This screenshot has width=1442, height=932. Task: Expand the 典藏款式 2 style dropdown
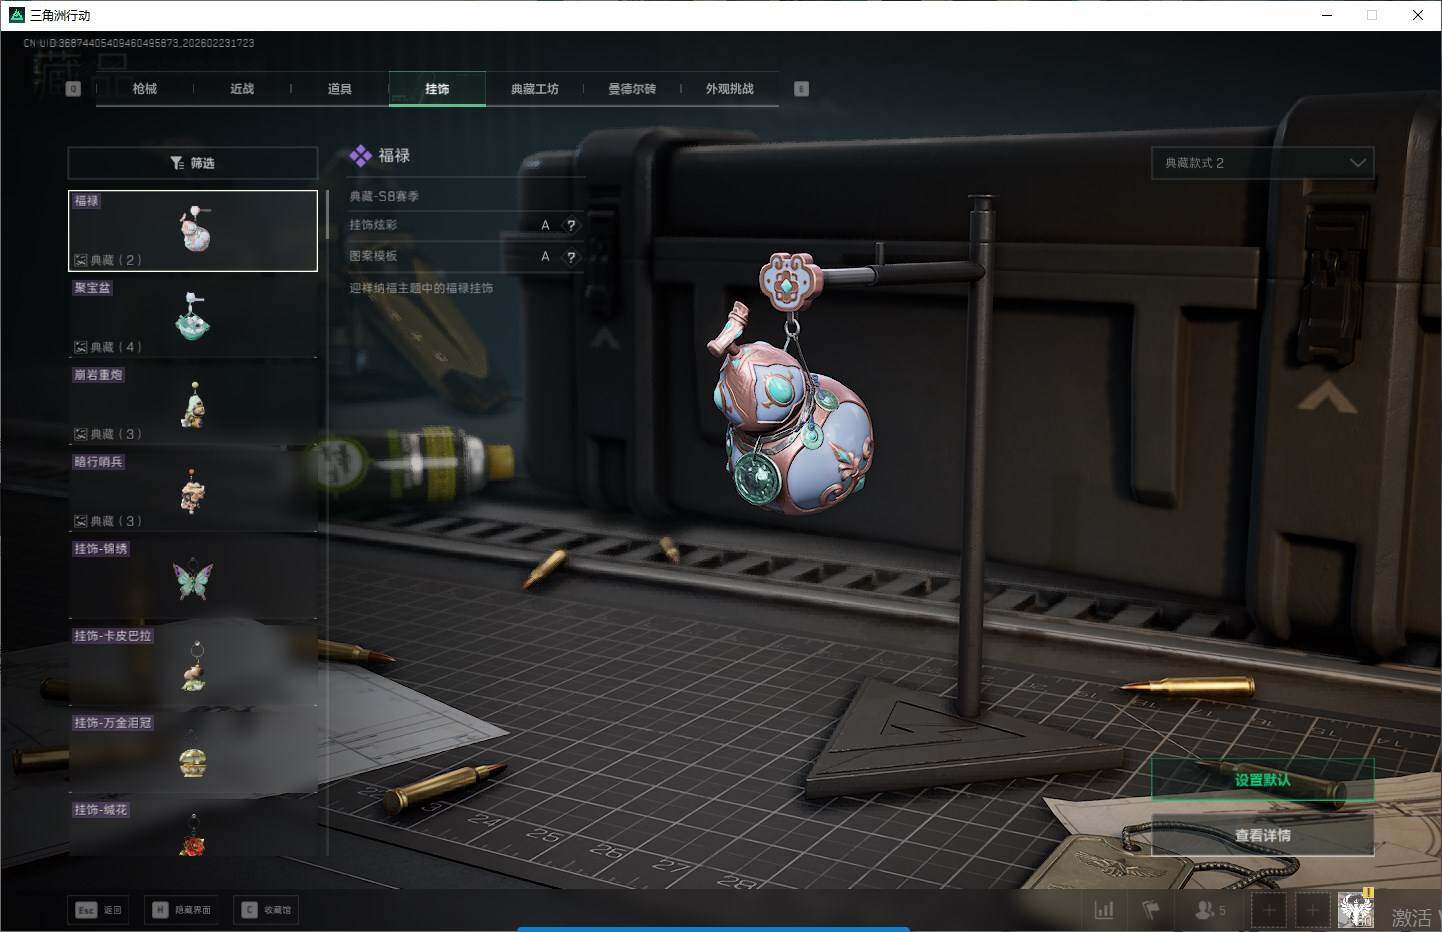pyautogui.click(x=1263, y=163)
